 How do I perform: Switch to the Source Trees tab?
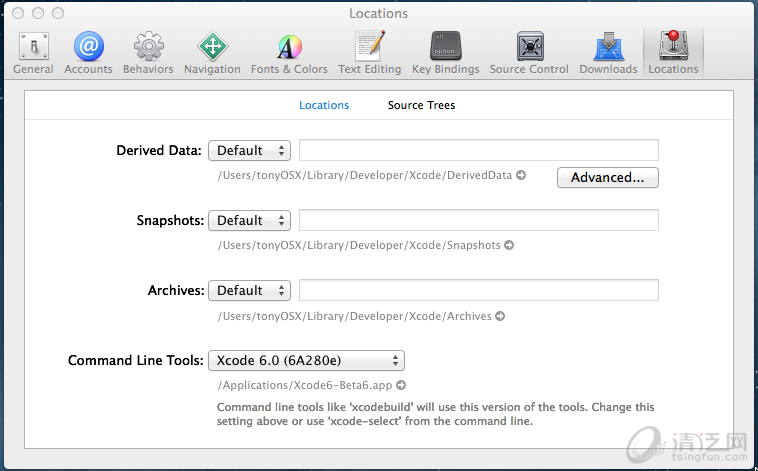pos(421,105)
